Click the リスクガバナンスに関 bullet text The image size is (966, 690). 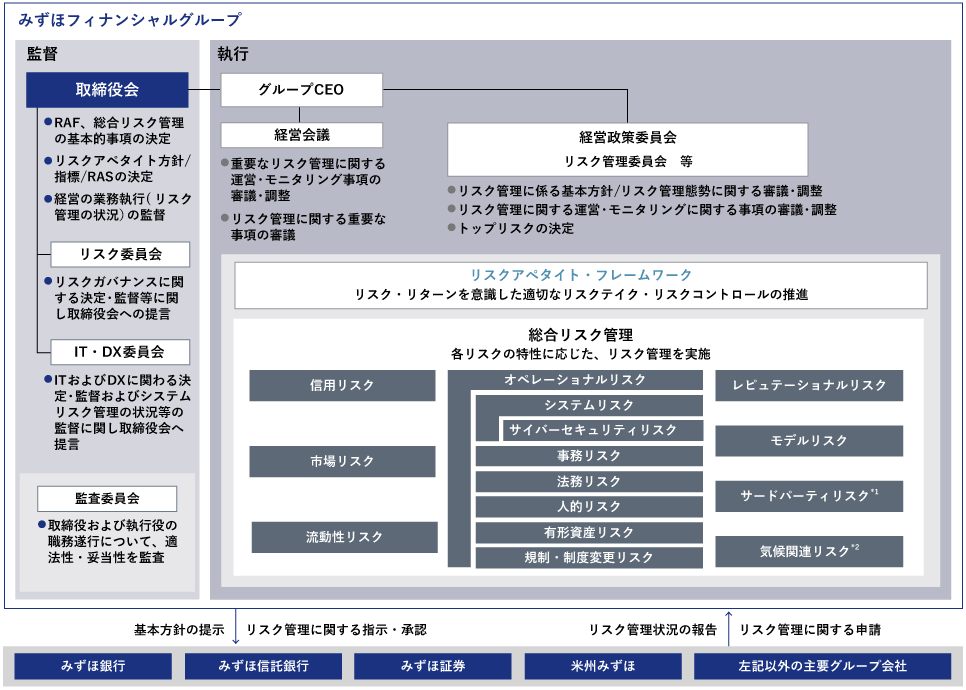(x=119, y=282)
